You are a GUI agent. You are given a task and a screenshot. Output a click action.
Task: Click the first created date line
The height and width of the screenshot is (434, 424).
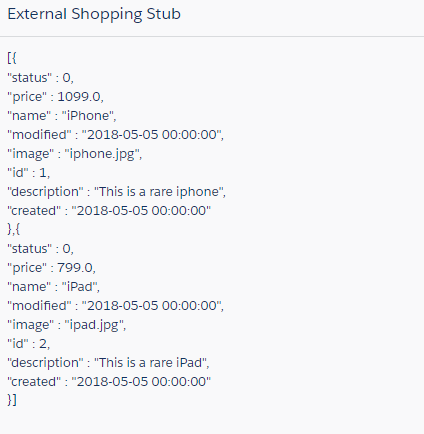point(109,211)
